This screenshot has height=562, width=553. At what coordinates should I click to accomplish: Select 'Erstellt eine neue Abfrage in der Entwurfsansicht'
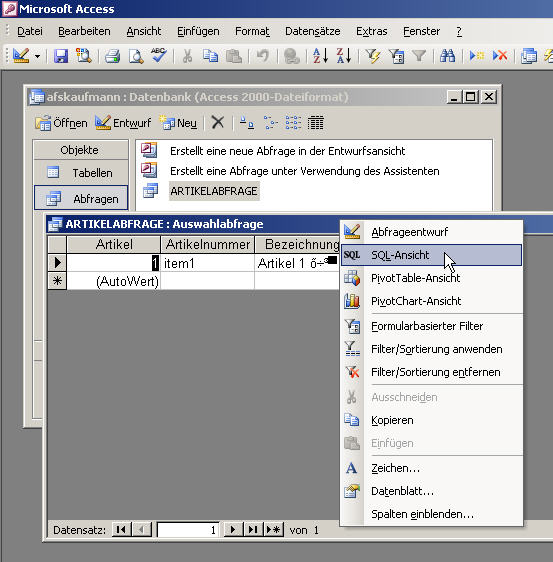tap(287, 151)
